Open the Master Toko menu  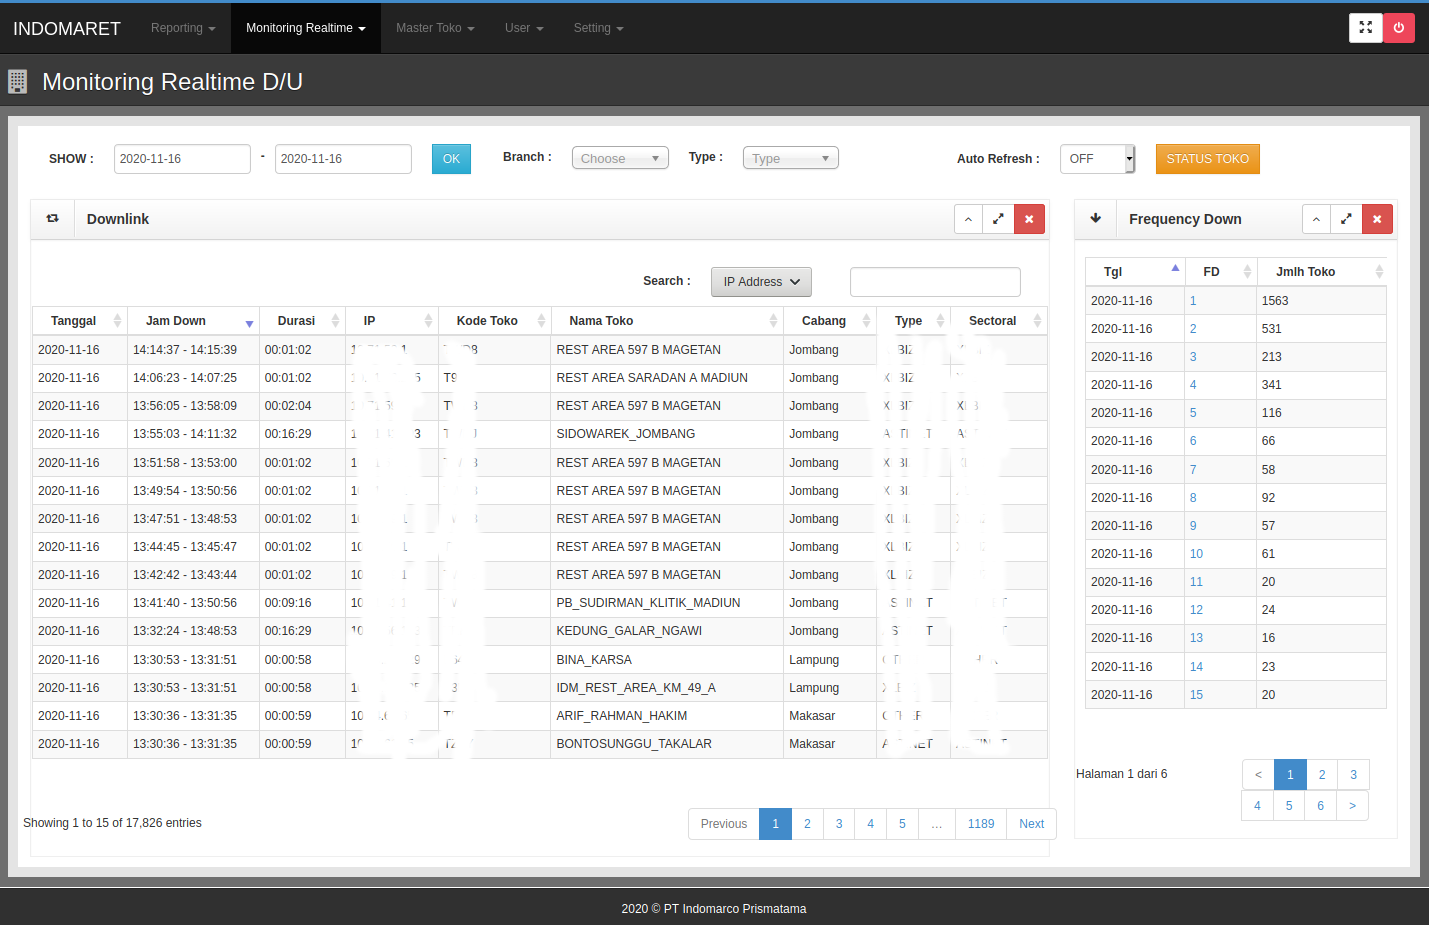pyautogui.click(x=435, y=28)
